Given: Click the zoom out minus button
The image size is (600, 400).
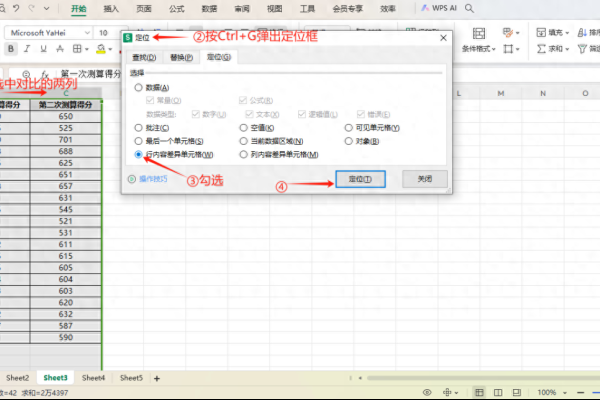Looking at the screenshot, I should [580, 392].
